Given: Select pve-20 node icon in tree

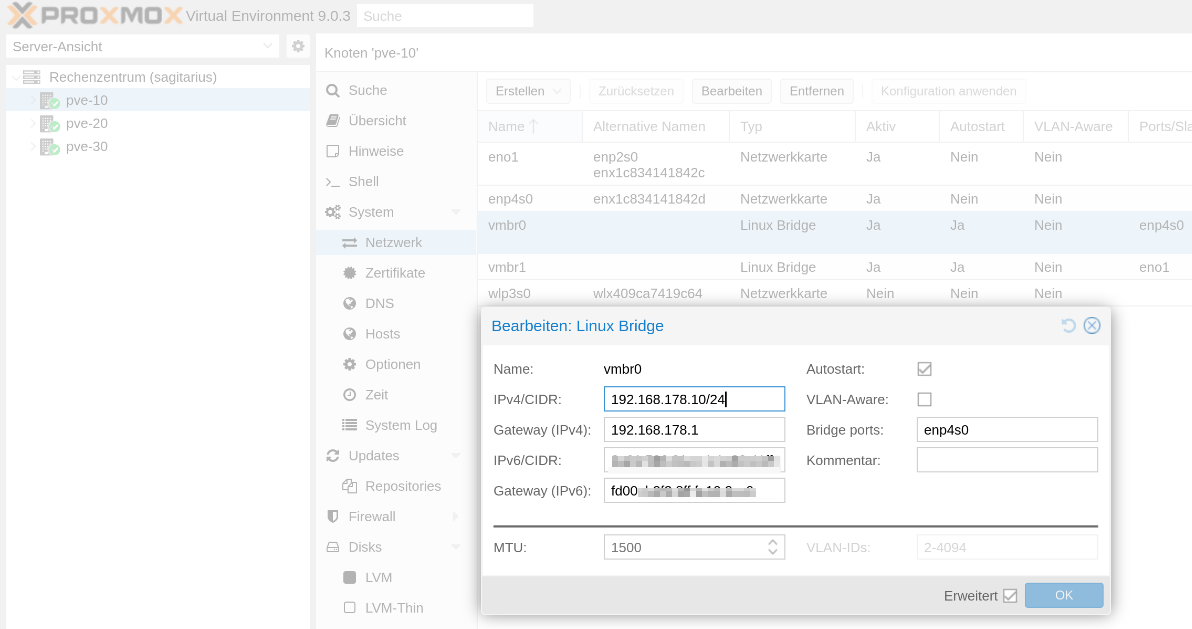Looking at the screenshot, I should pos(50,124).
